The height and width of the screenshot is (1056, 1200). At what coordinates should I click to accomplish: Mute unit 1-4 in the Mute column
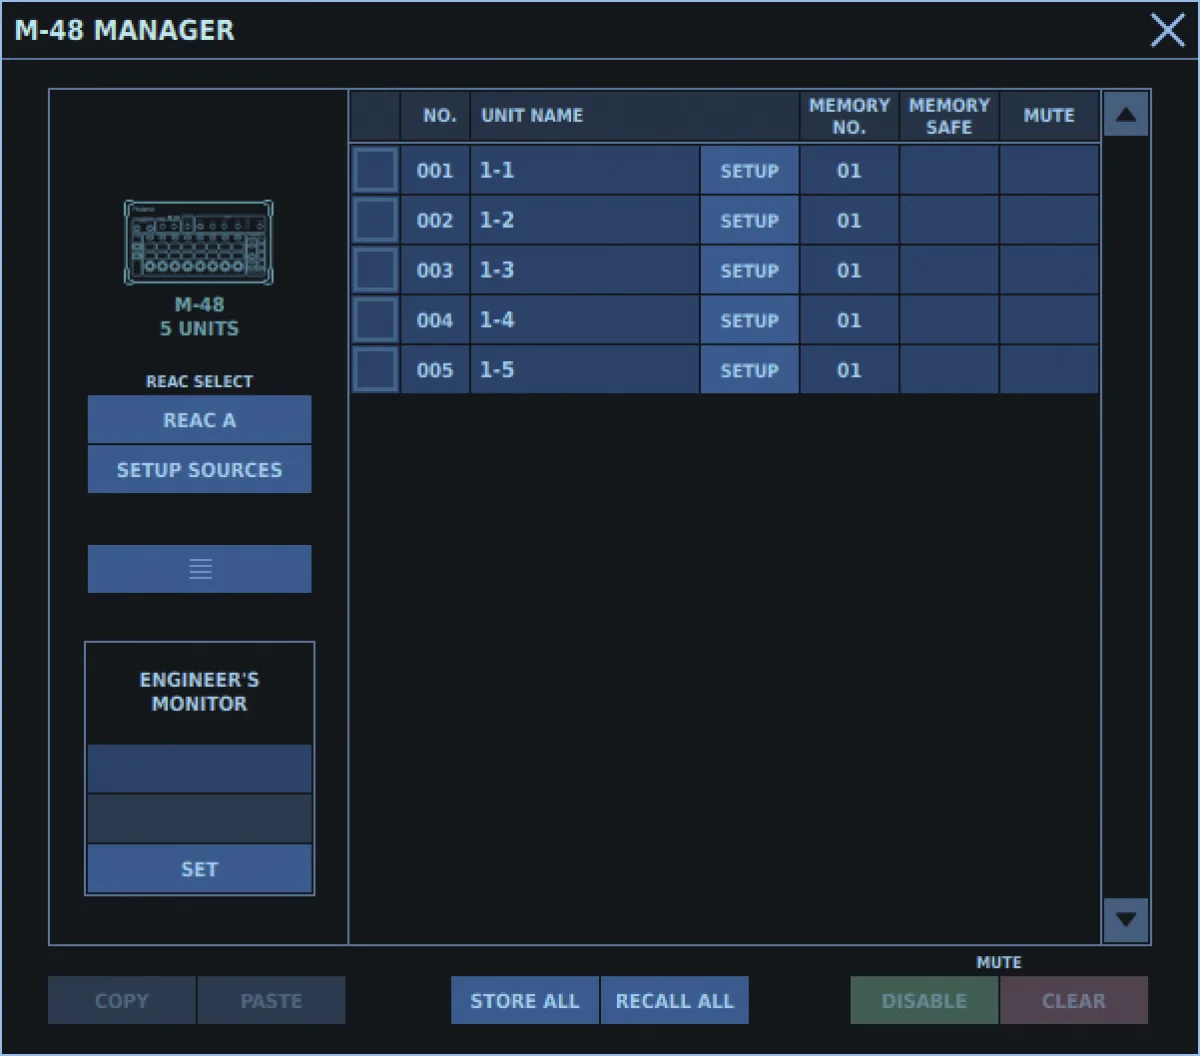point(1049,320)
